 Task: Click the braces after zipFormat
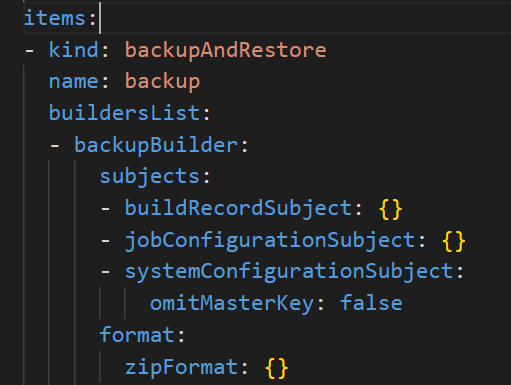(x=276, y=368)
